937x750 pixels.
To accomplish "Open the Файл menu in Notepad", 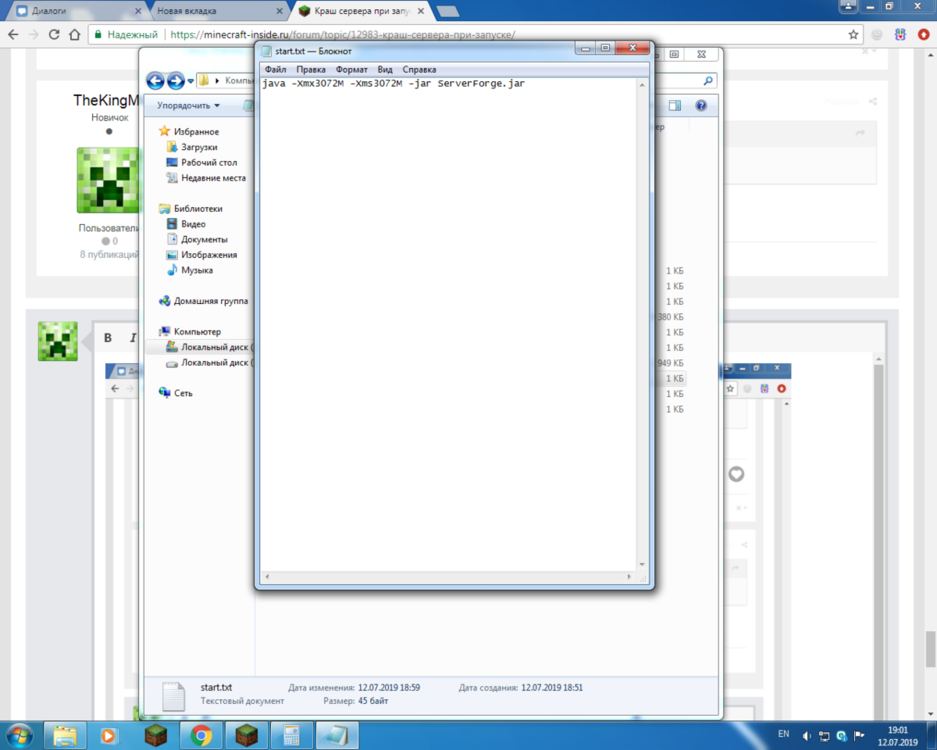I will (x=275, y=69).
